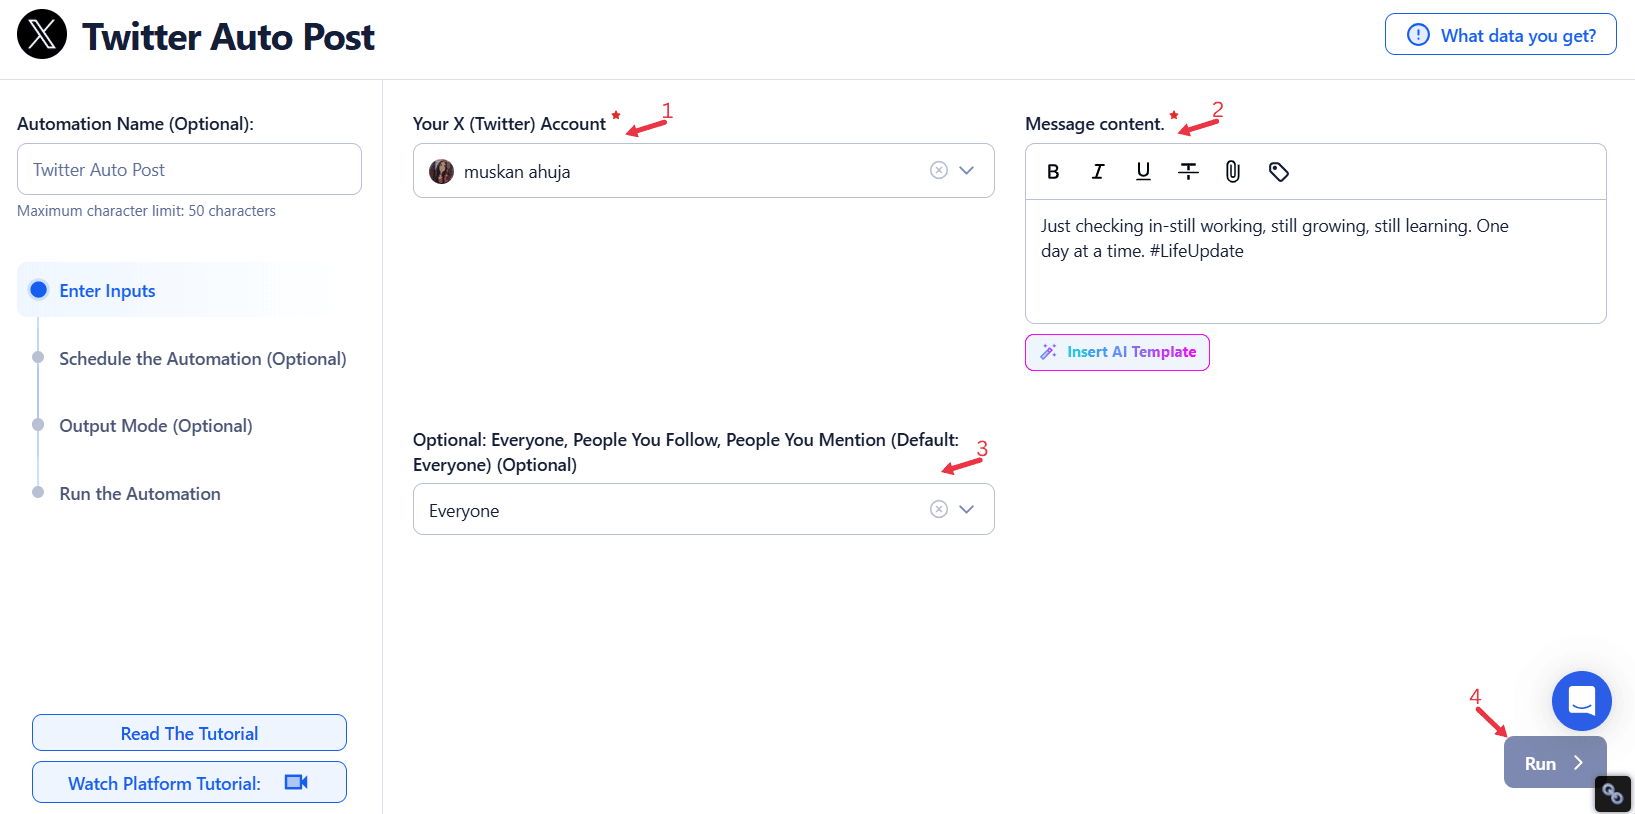Screen dimensions: 1635x814
Task: Toggle underline formatting in editor
Action: coord(1143,172)
